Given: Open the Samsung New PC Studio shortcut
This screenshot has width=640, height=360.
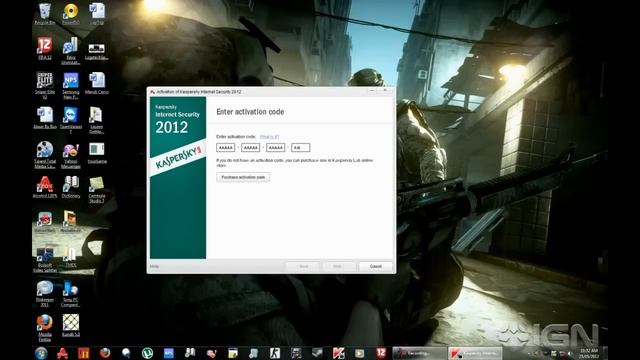Looking at the screenshot, I should click(x=71, y=85).
